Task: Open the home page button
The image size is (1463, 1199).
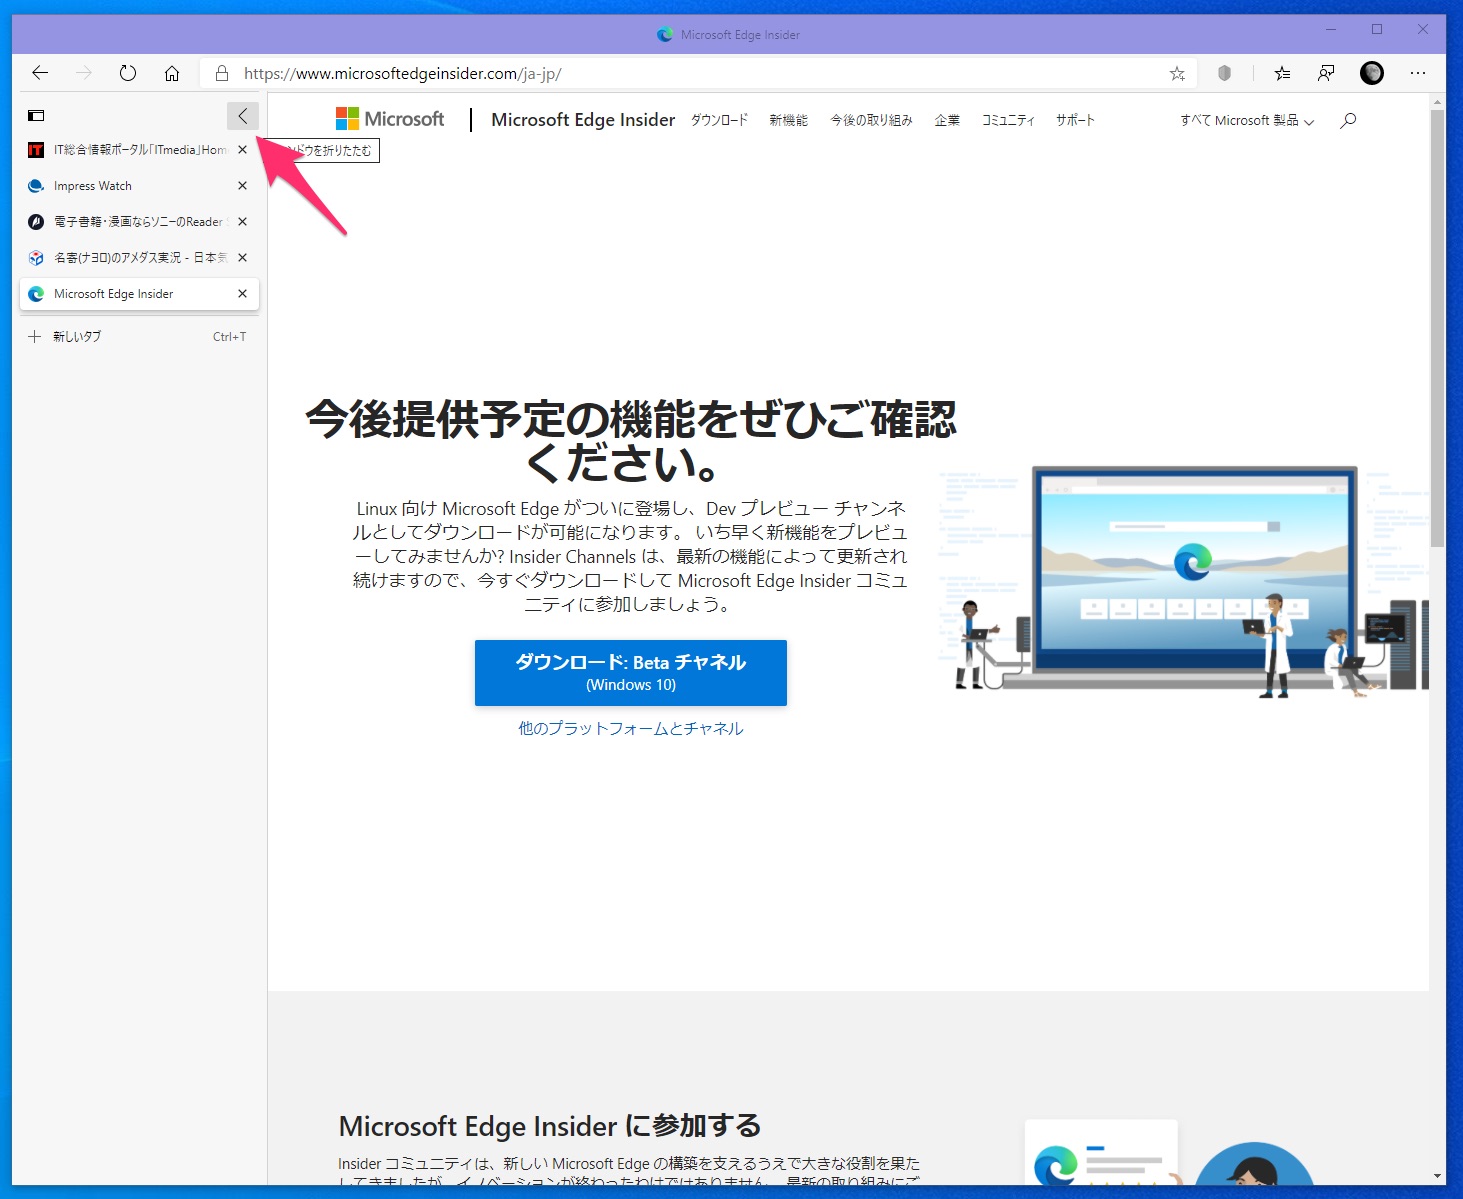Action: coord(172,73)
